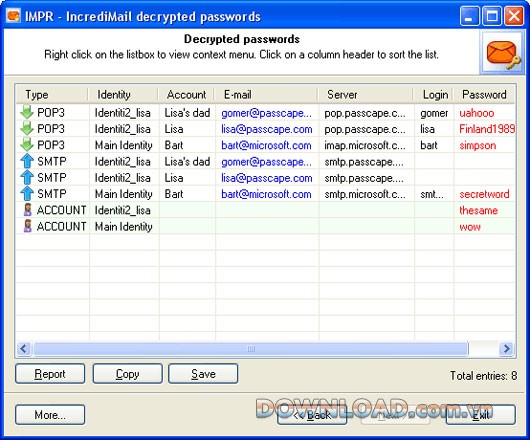Image resolution: width=530 pixels, height=440 pixels.
Task: Sort the list by E-mail column
Action: (267, 95)
